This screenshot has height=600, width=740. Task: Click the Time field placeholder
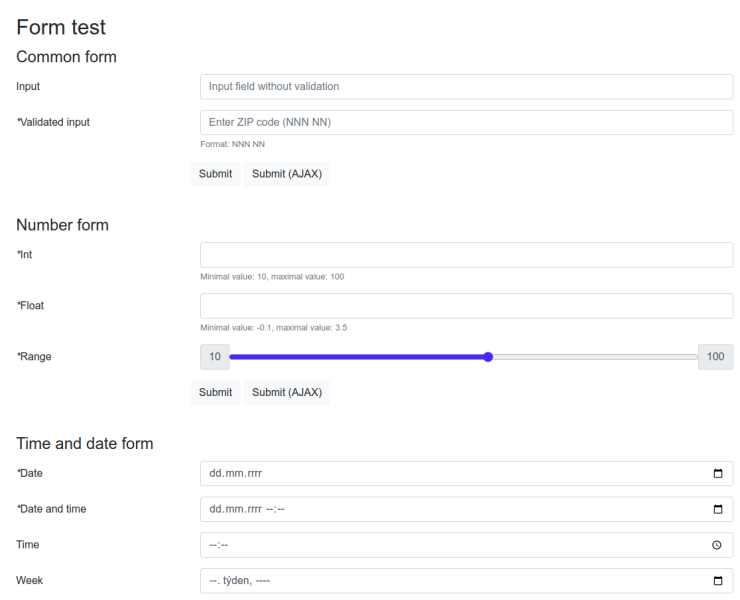(x=219, y=545)
